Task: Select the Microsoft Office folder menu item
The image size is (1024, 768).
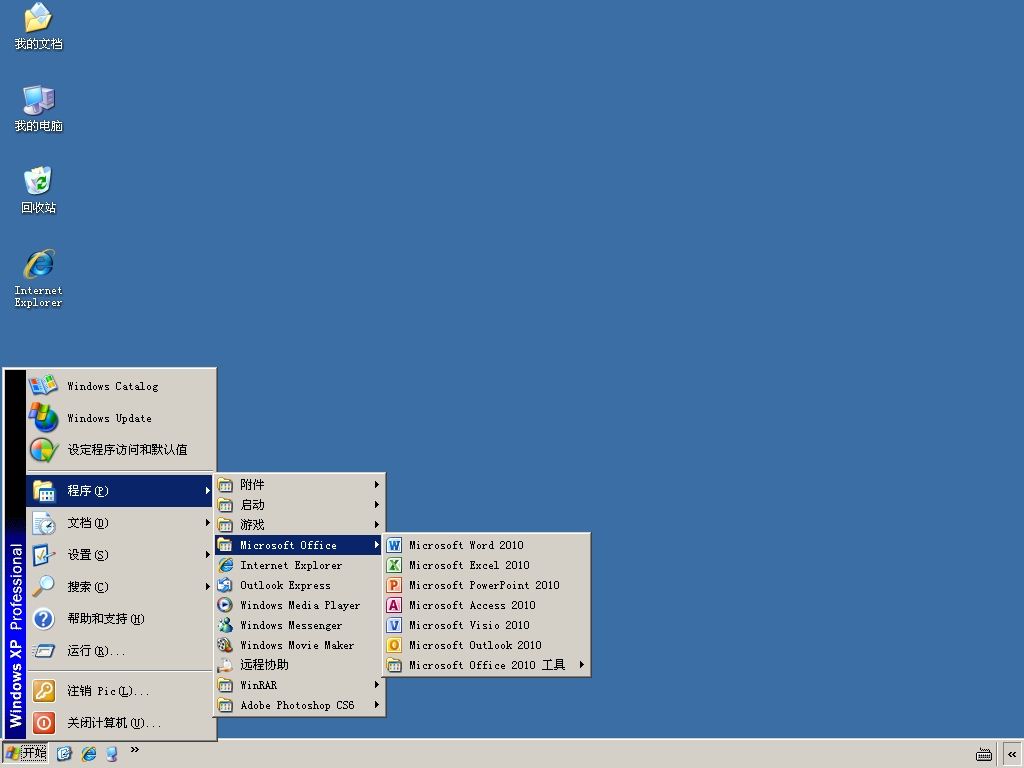Action: [x=298, y=545]
